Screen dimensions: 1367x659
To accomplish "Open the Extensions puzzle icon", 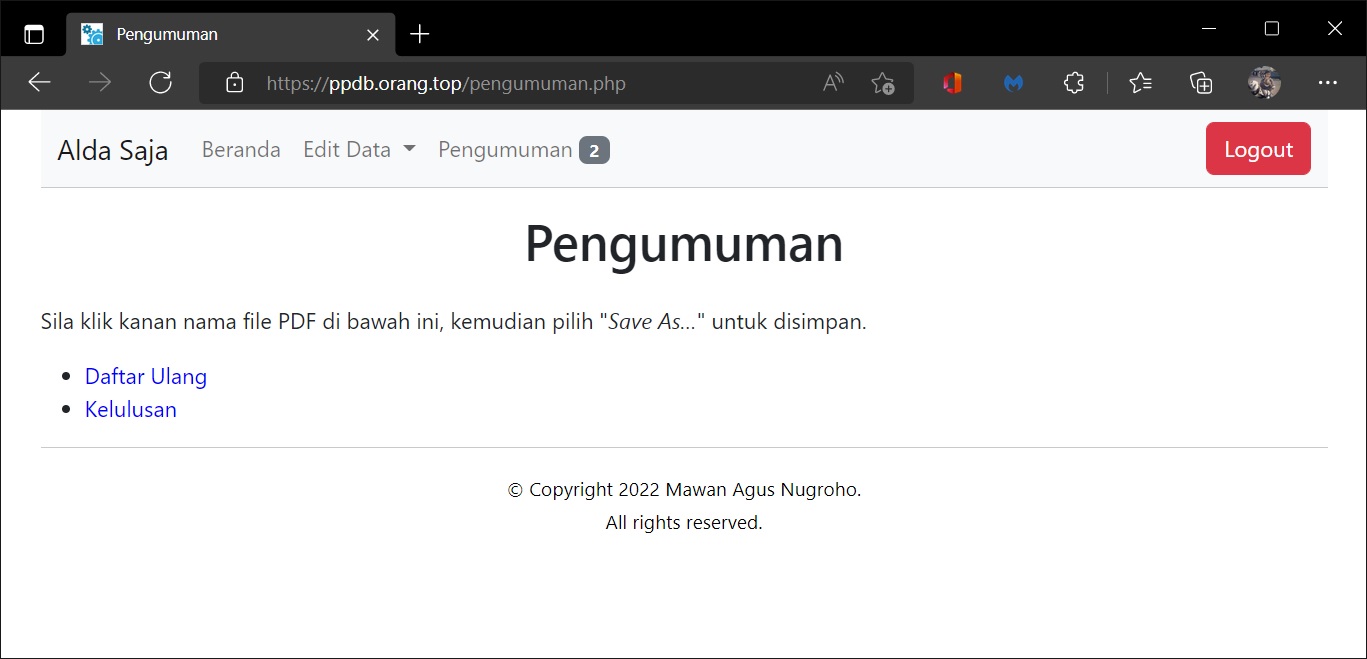I will [1074, 83].
